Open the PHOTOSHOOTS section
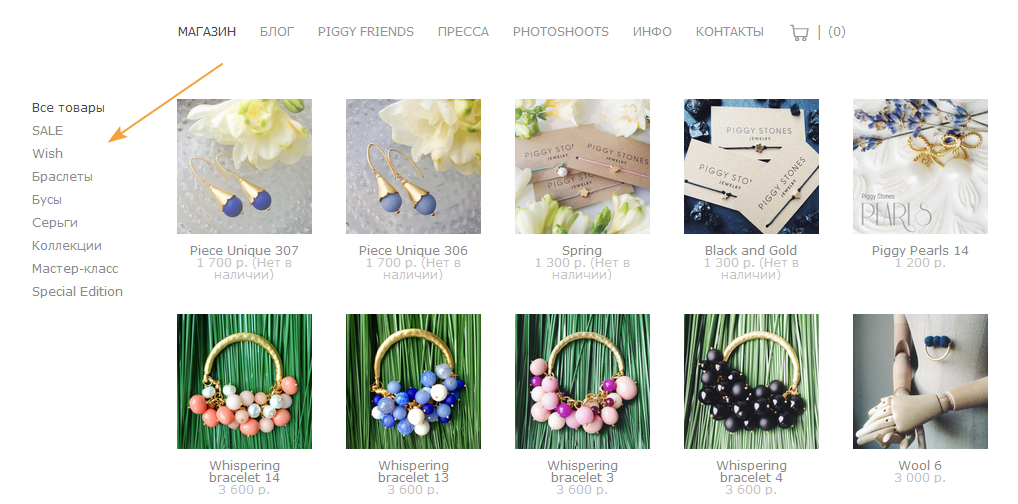Viewport: 1018px width, 504px height. pos(561,32)
